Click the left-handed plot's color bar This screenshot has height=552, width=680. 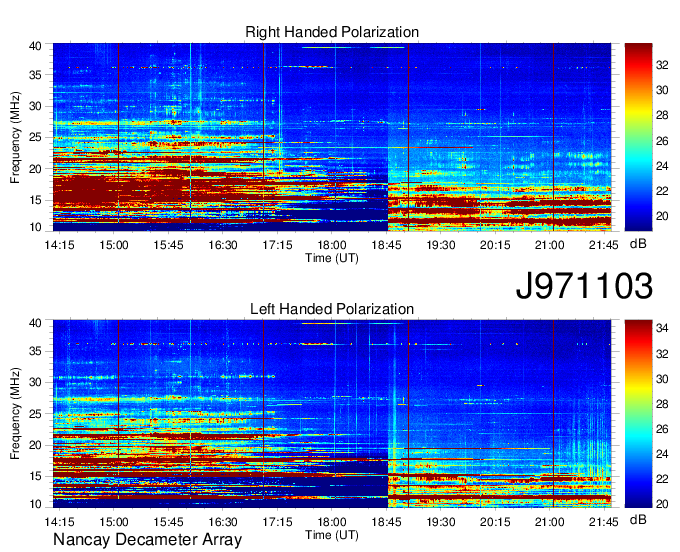[x=638, y=414]
